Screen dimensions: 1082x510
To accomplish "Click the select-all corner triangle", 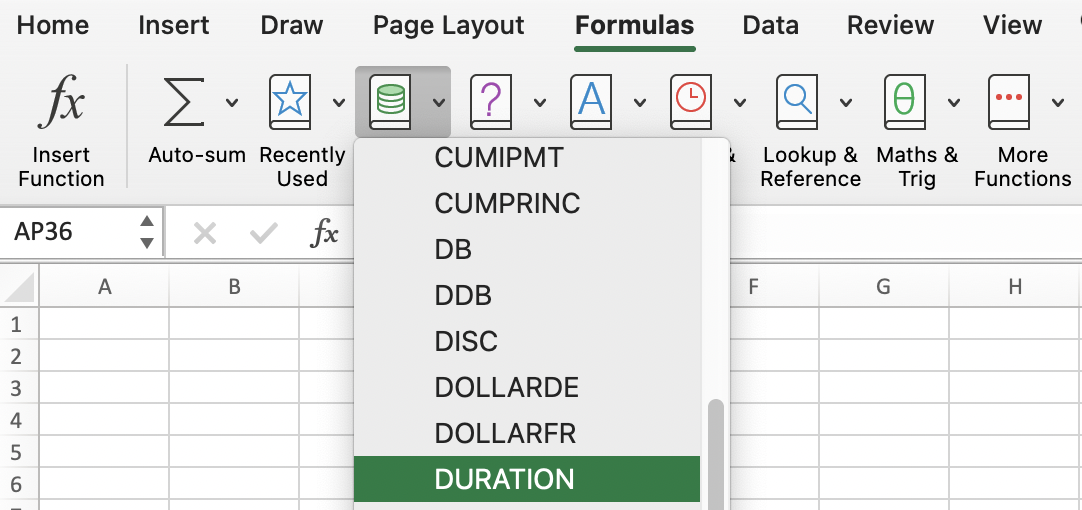I will pyautogui.click(x=19, y=287).
